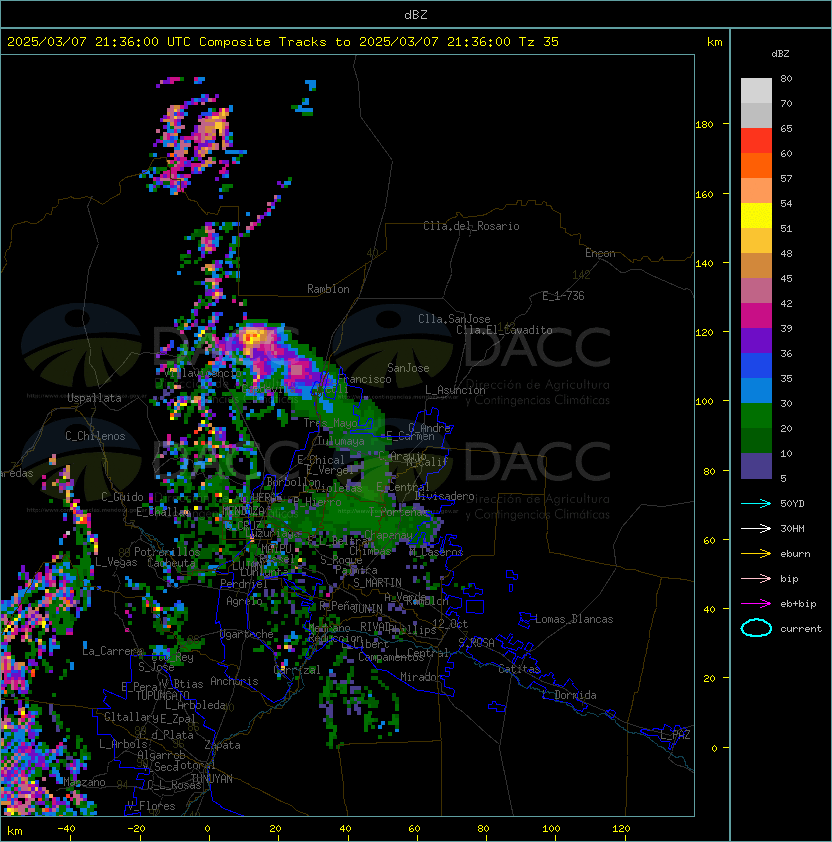832x842 pixels.
Task: Click the 50YD legend label
Action: click(792, 503)
